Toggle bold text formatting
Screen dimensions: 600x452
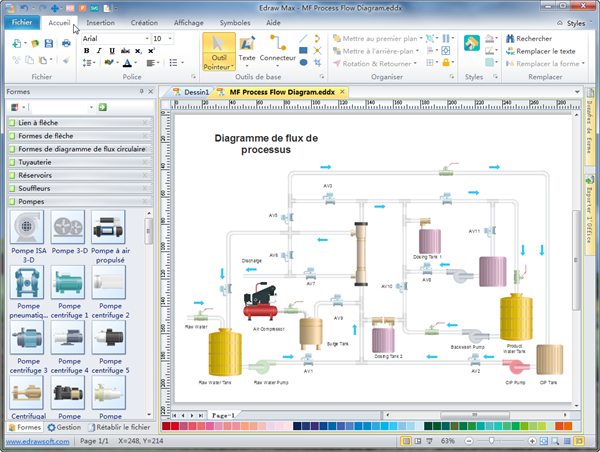(x=86, y=51)
